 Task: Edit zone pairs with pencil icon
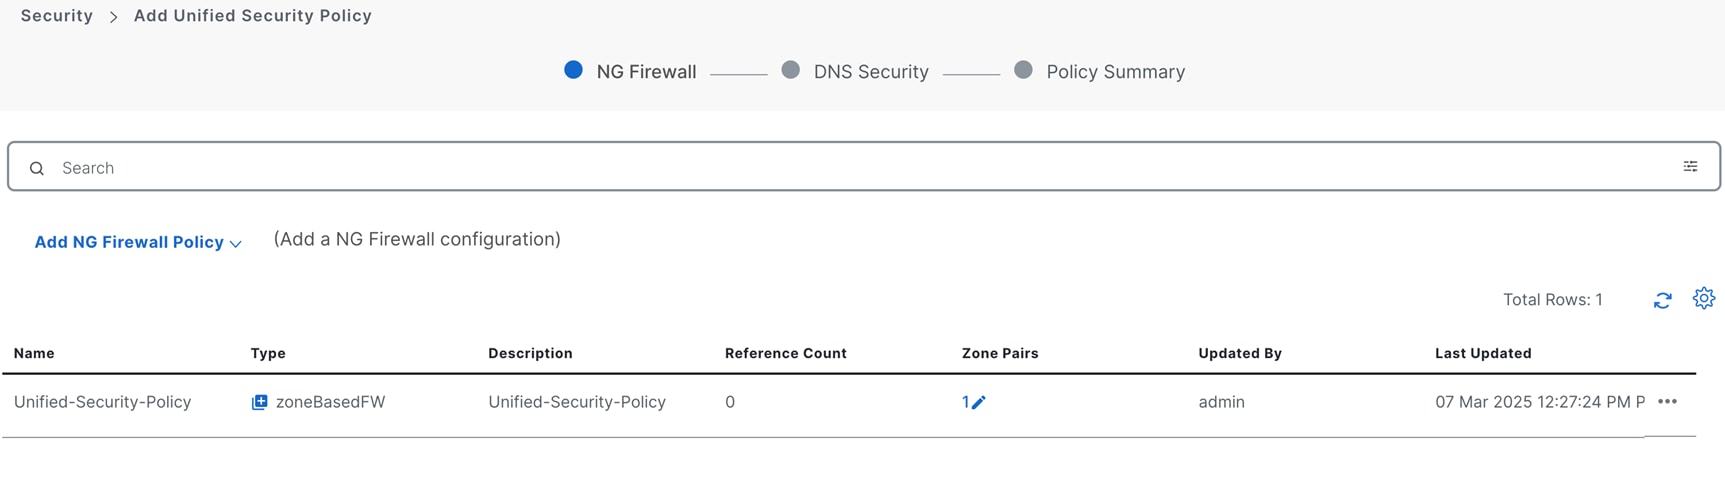[979, 402]
